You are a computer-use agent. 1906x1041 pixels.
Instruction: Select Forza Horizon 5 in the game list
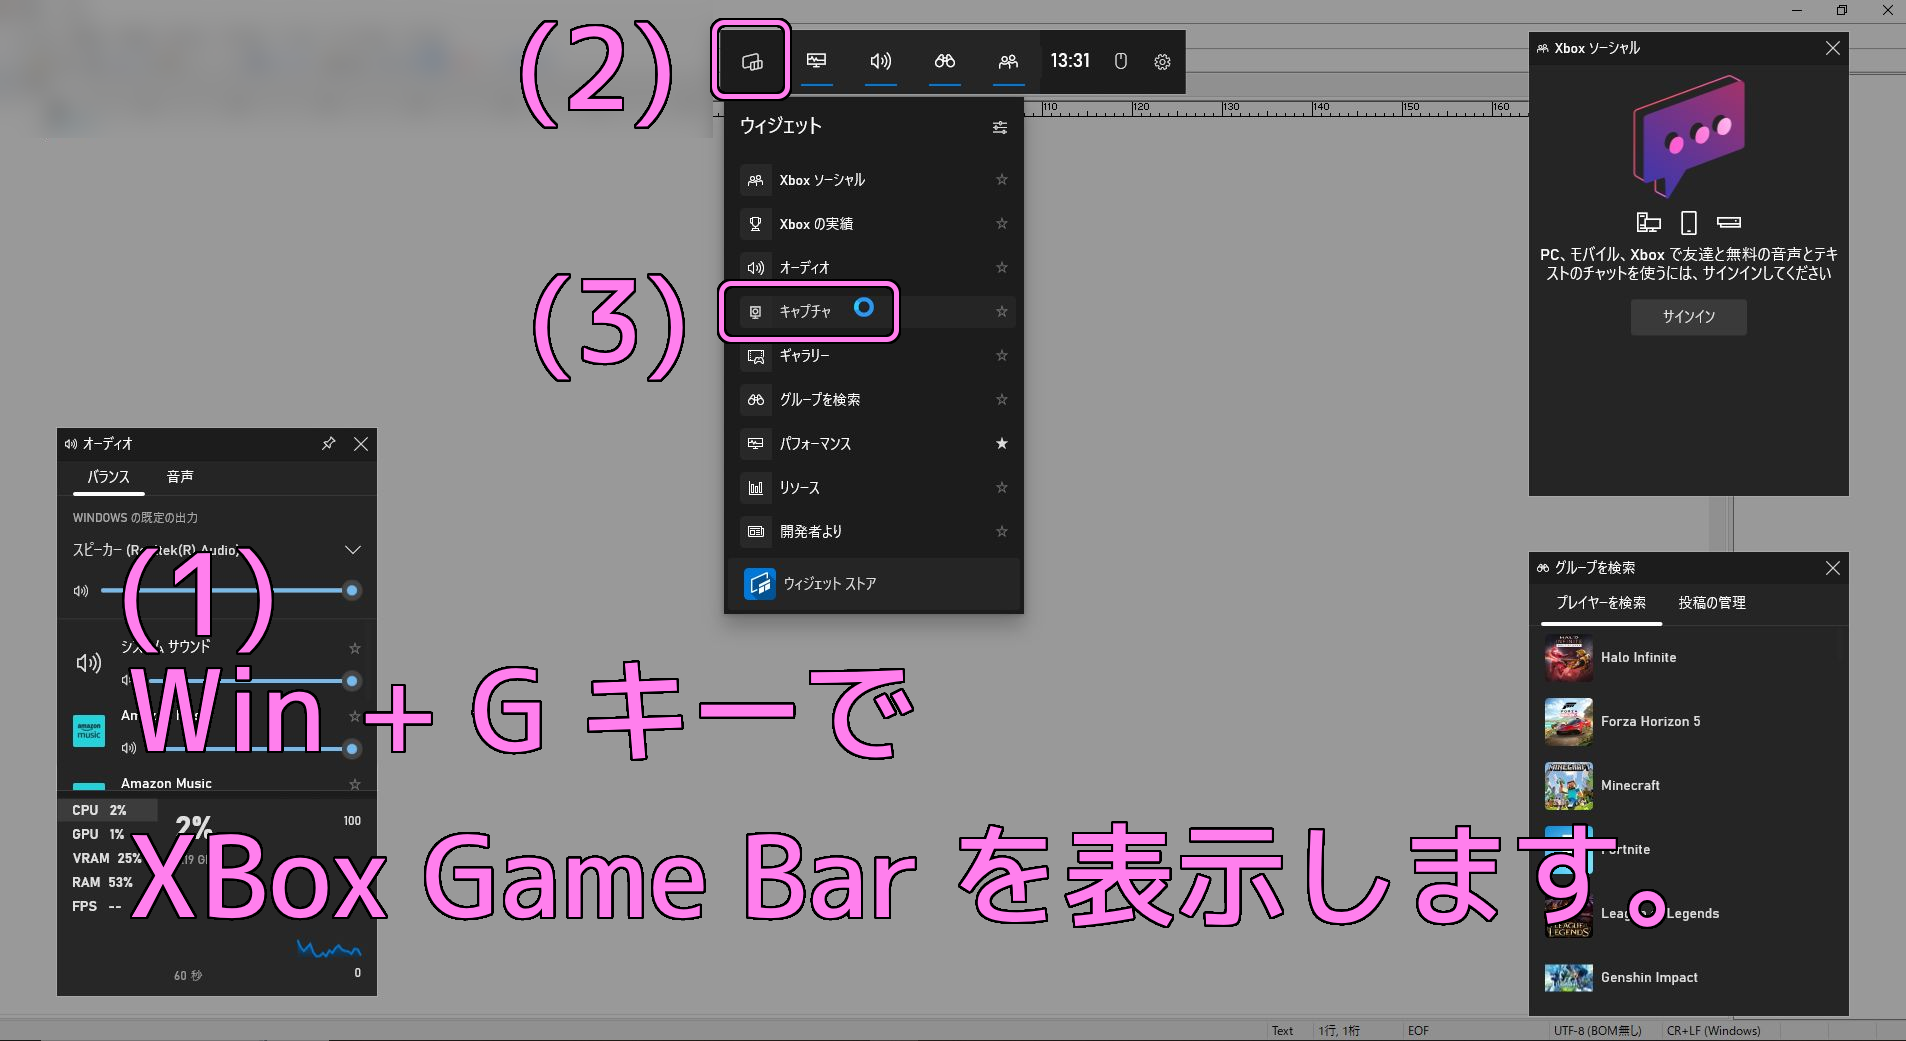[1688, 722]
